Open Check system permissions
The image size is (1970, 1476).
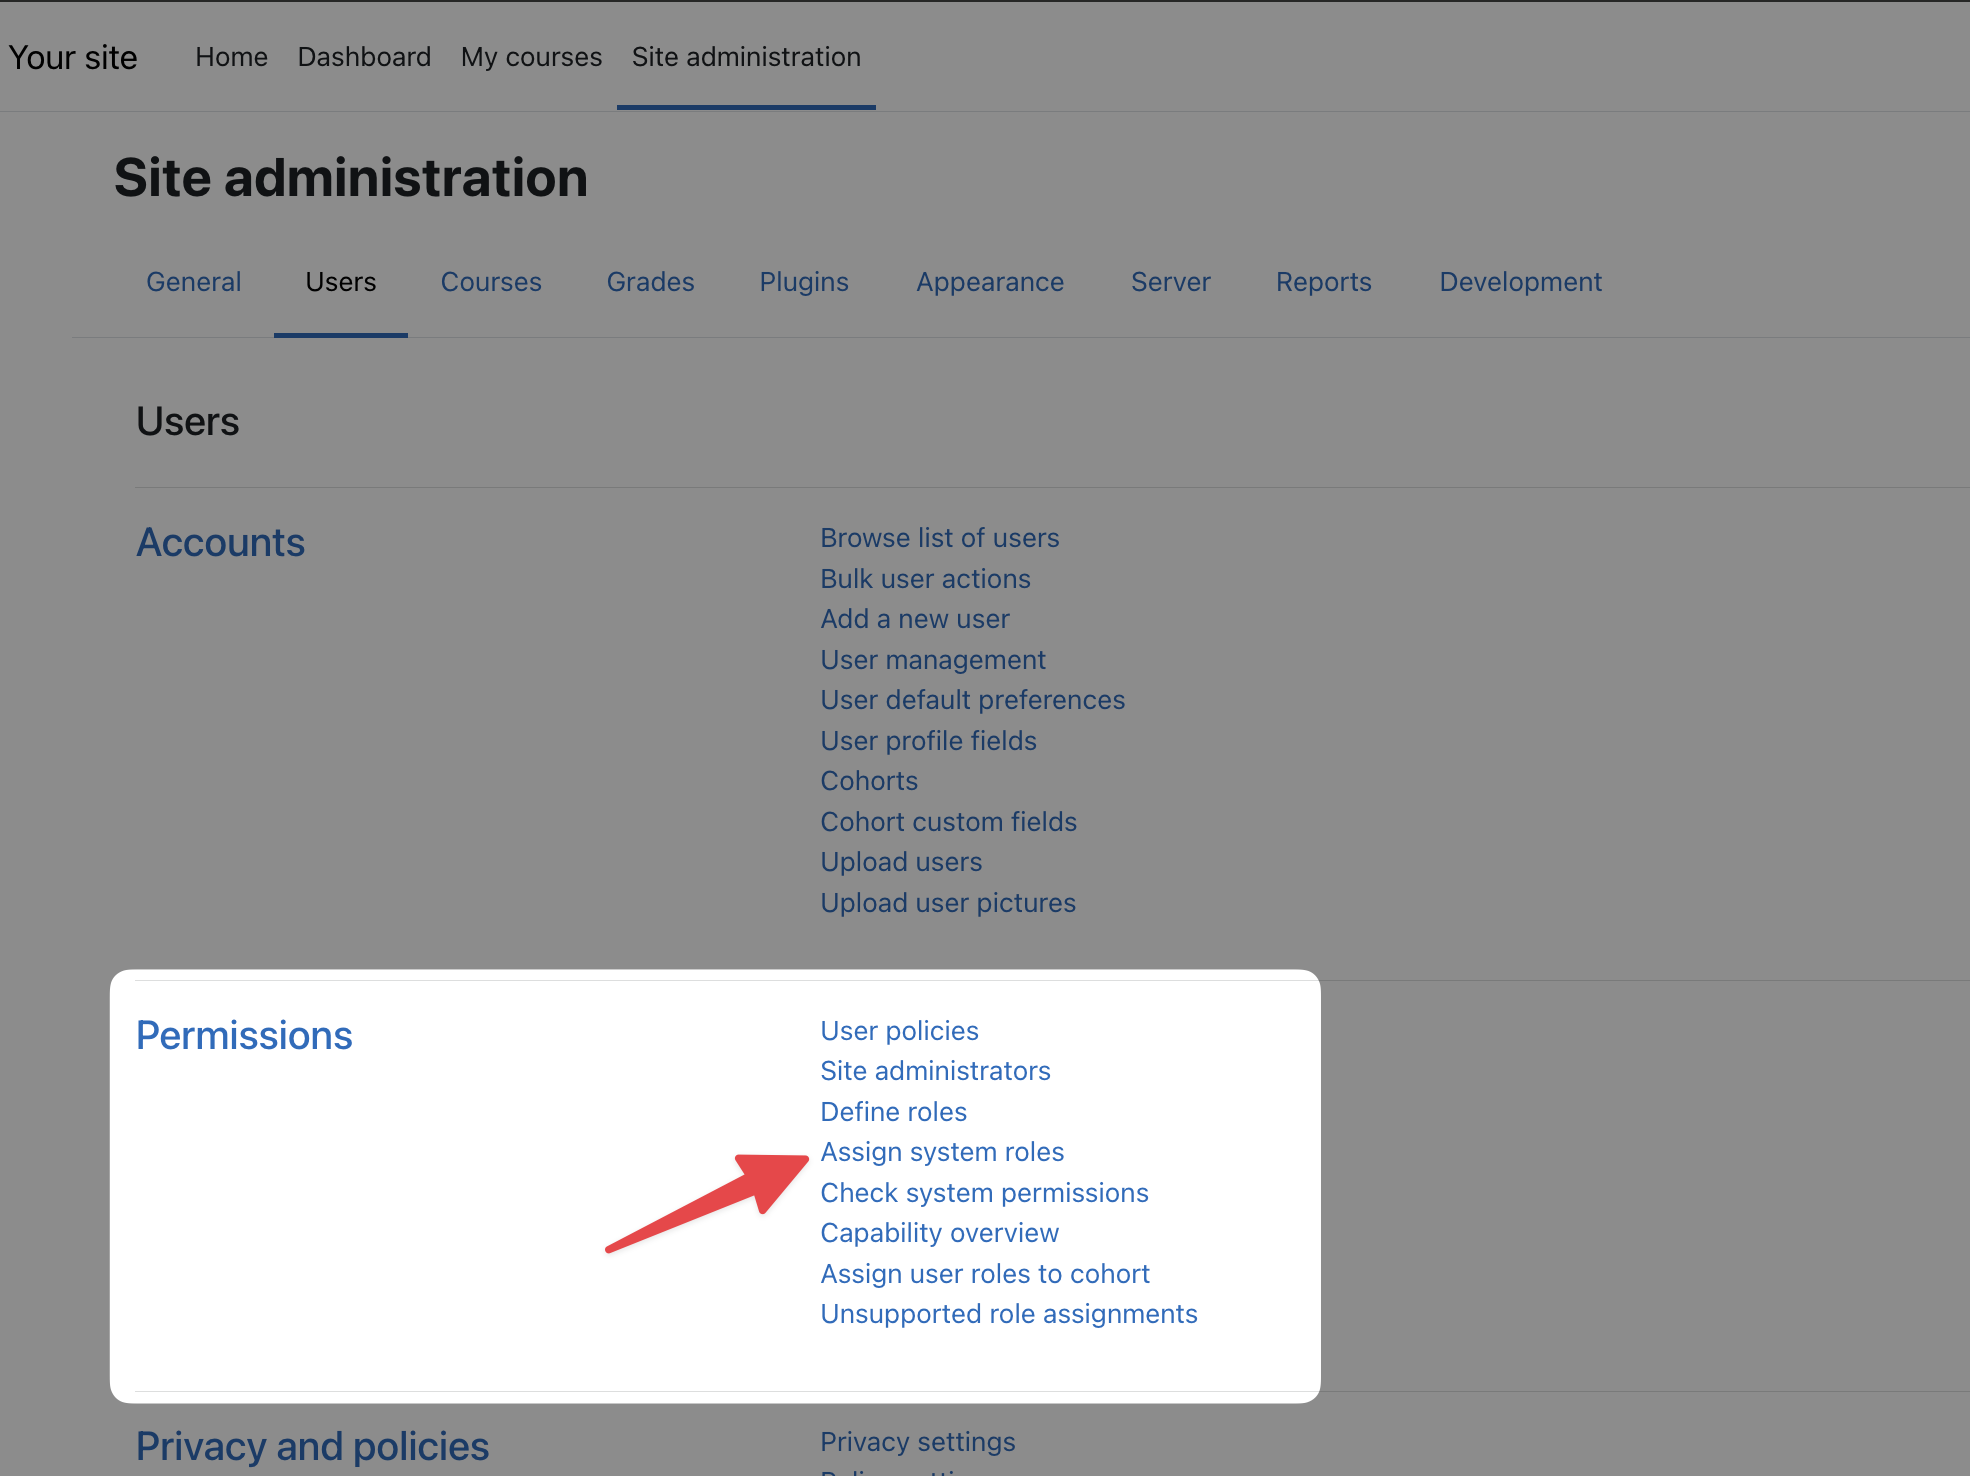point(984,1193)
